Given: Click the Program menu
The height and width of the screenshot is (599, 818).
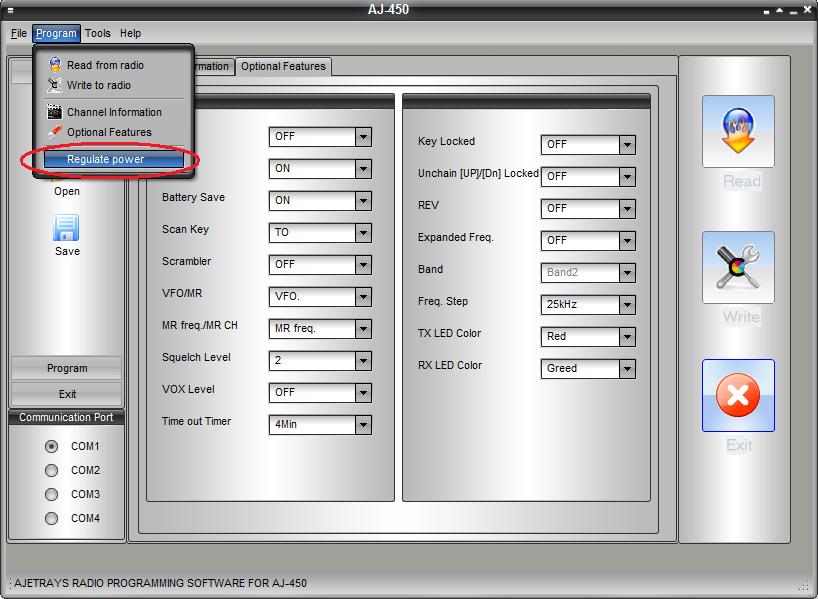Looking at the screenshot, I should point(56,33).
